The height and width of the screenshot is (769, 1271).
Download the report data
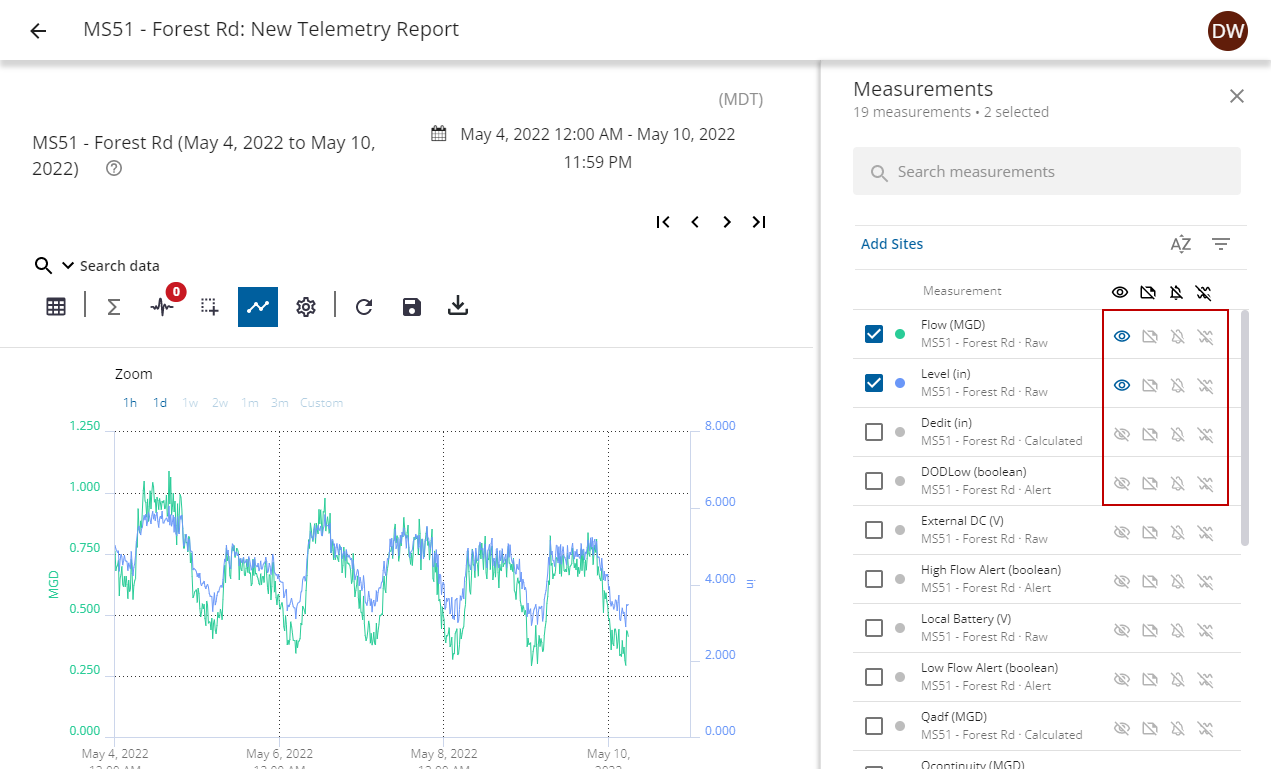(457, 306)
